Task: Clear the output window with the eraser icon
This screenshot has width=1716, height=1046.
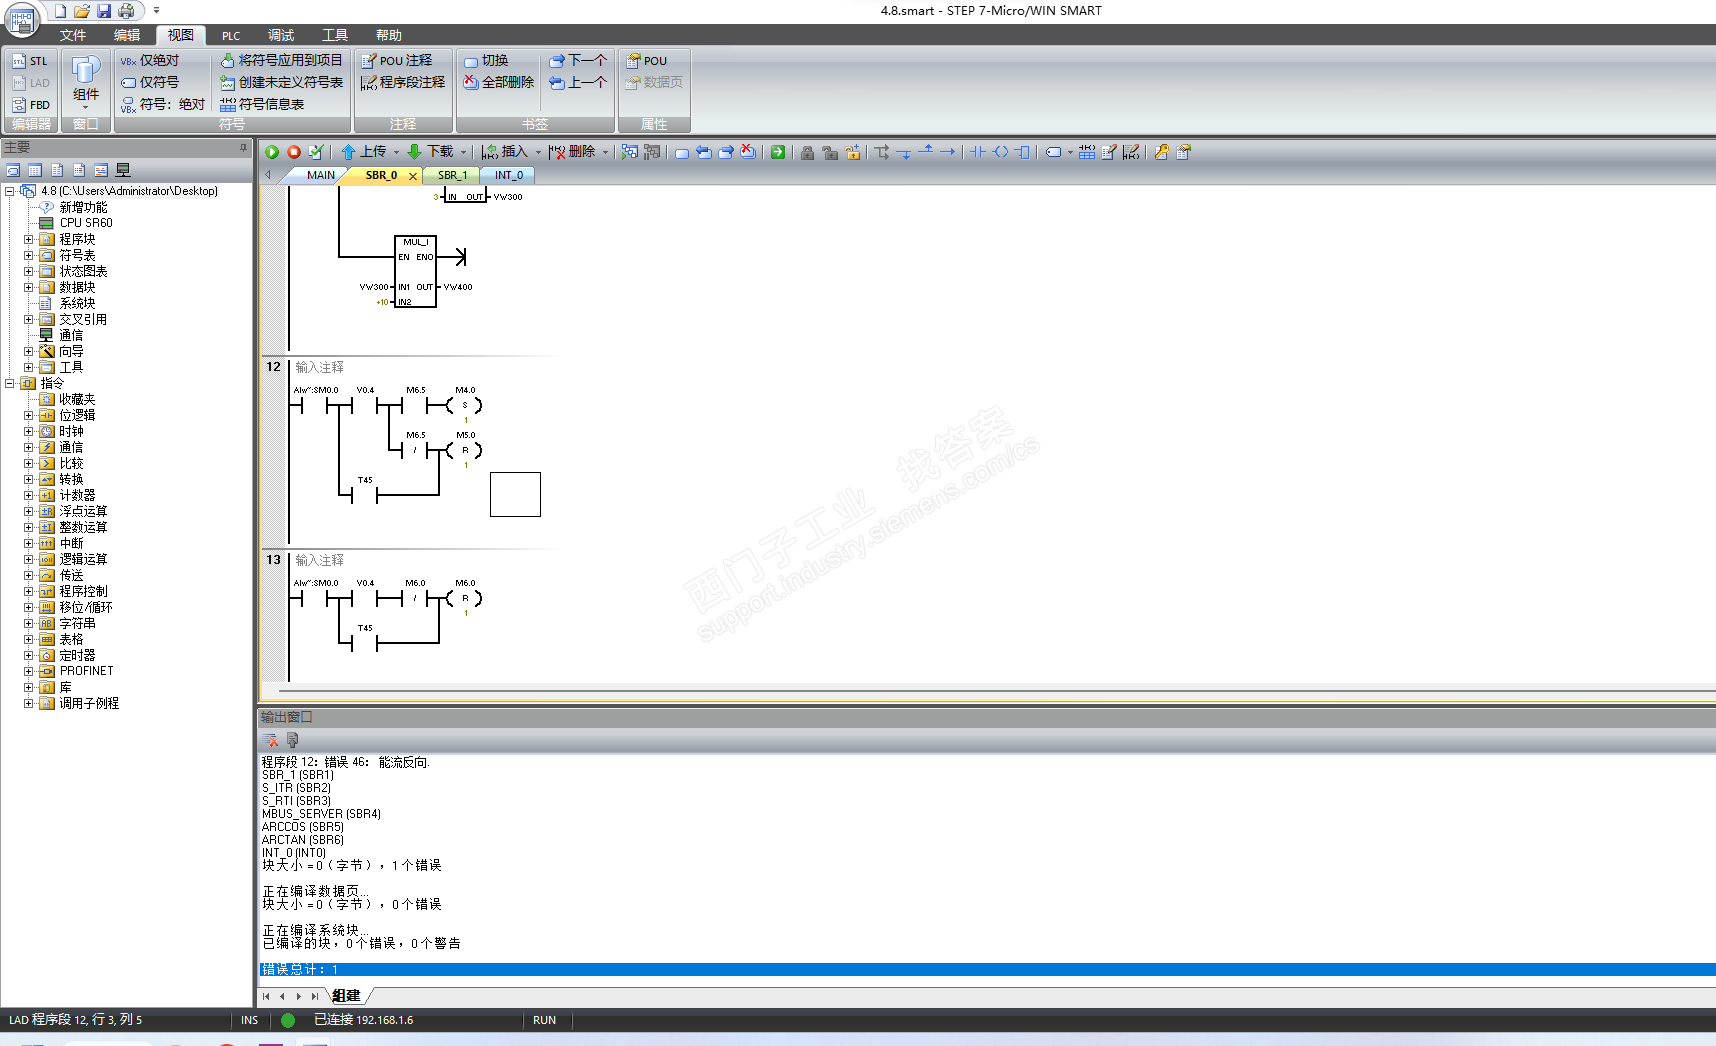Action: (x=271, y=740)
